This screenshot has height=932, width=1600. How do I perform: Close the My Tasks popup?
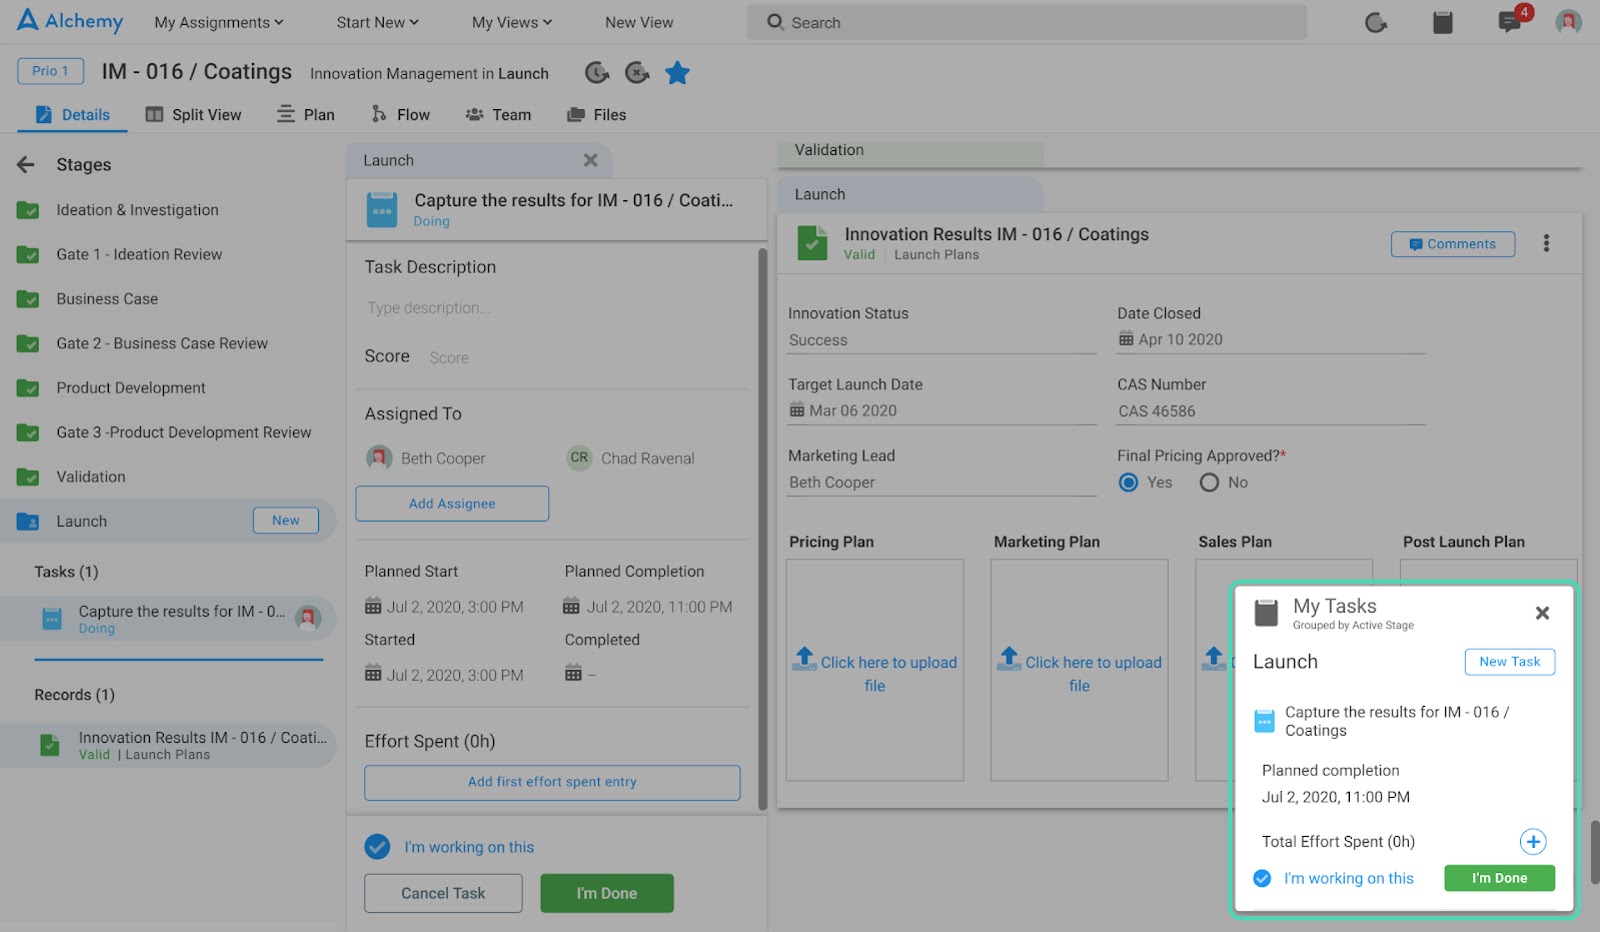[x=1542, y=613]
